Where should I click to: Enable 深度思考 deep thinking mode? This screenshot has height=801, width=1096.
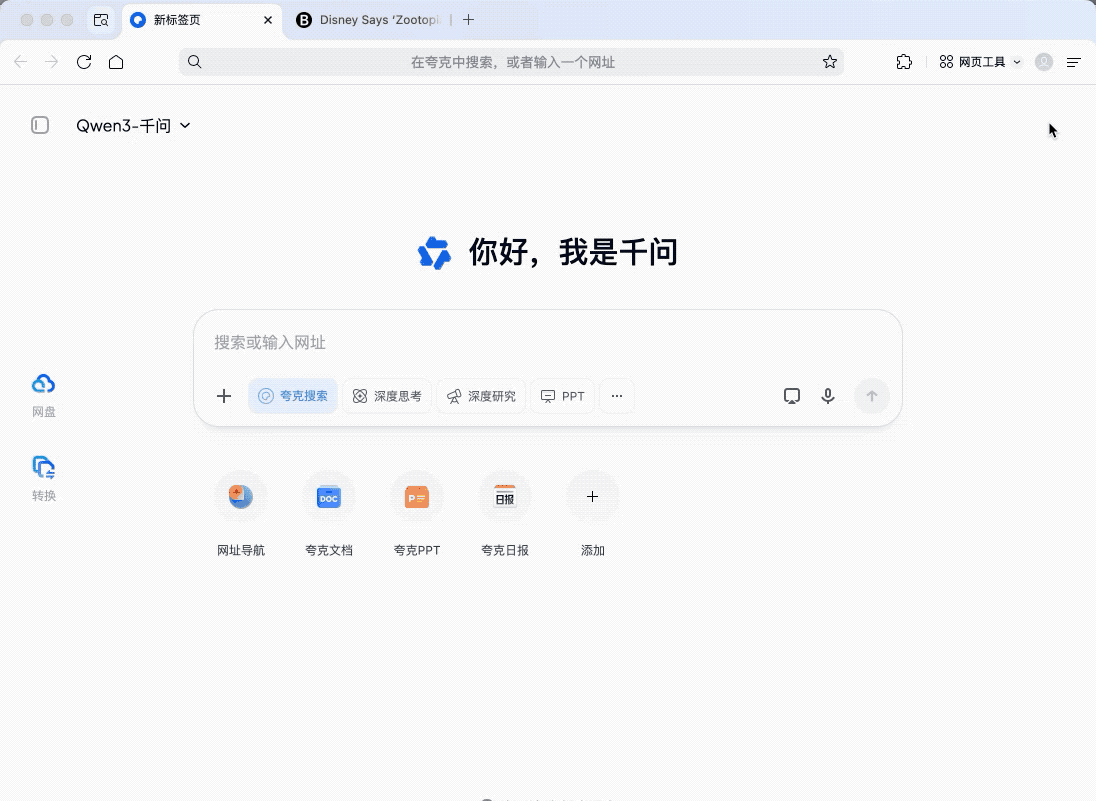click(387, 396)
